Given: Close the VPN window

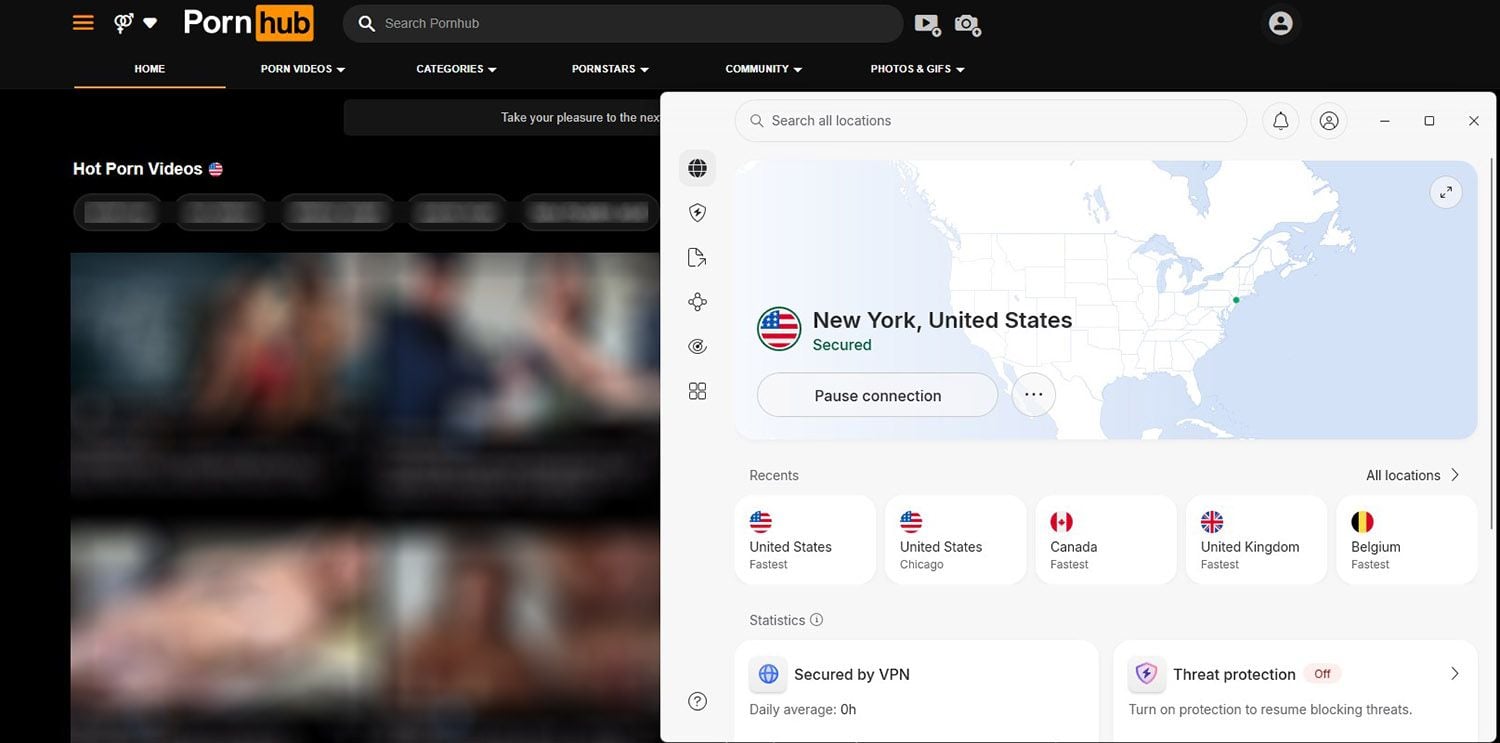Looking at the screenshot, I should tap(1473, 121).
